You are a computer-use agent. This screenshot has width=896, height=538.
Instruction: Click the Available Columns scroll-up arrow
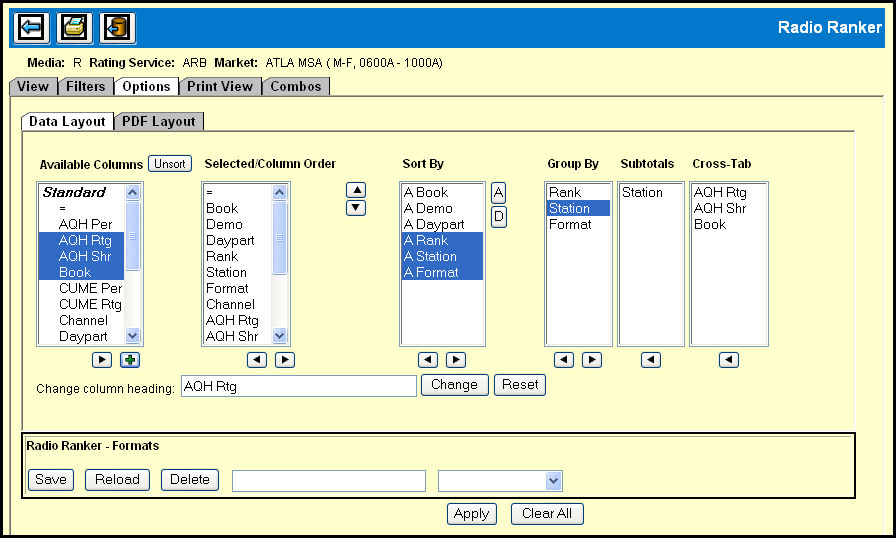133,192
